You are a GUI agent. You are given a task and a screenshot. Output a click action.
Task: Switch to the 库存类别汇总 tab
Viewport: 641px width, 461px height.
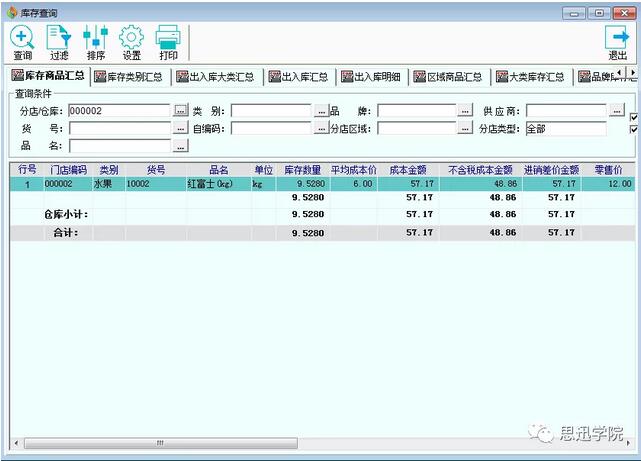[130, 76]
